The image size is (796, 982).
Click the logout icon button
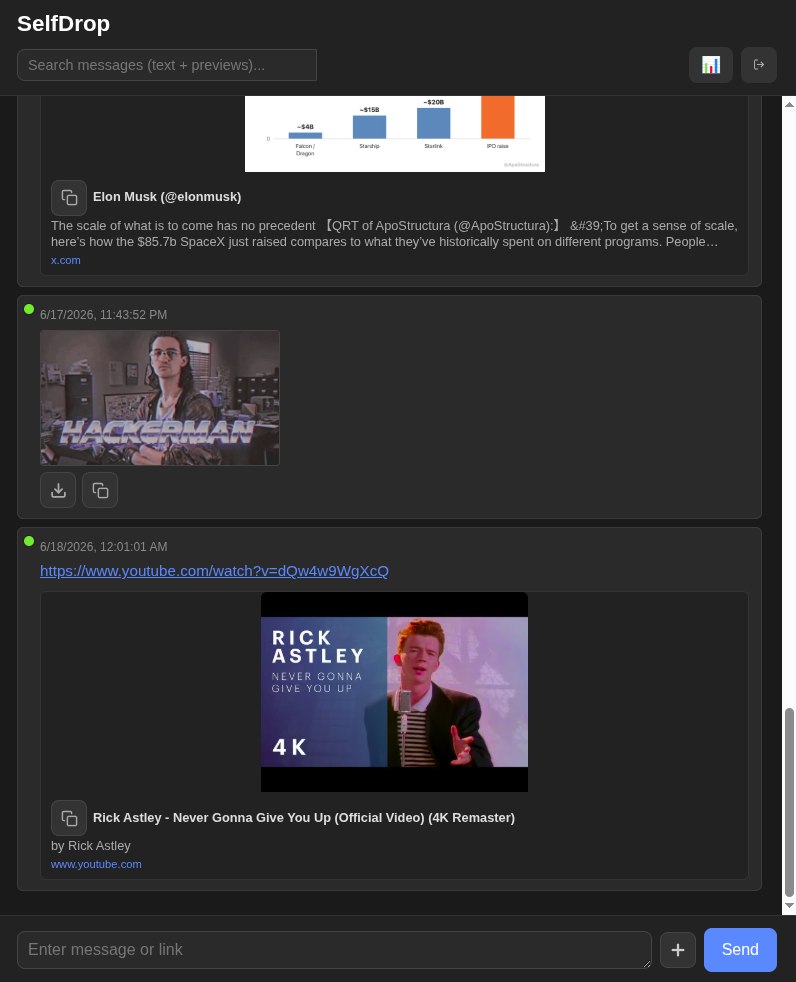click(x=758, y=65)
